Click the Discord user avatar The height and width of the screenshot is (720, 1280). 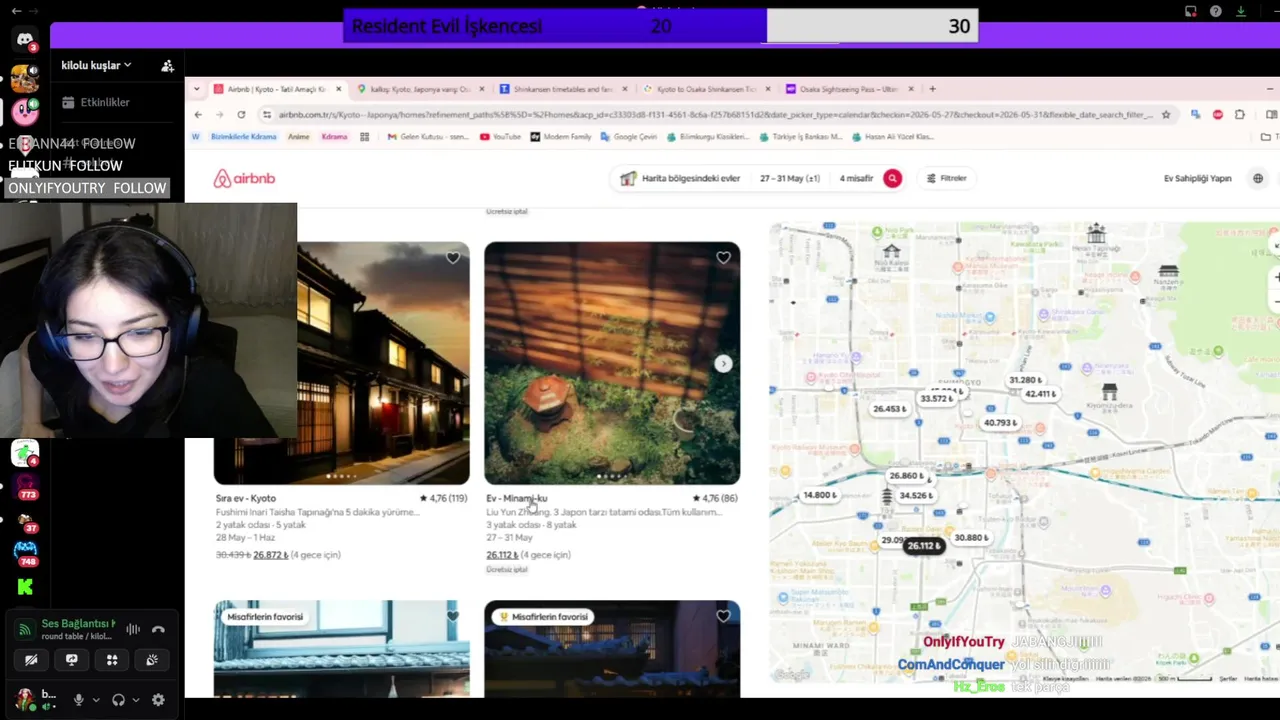[25, 699]
